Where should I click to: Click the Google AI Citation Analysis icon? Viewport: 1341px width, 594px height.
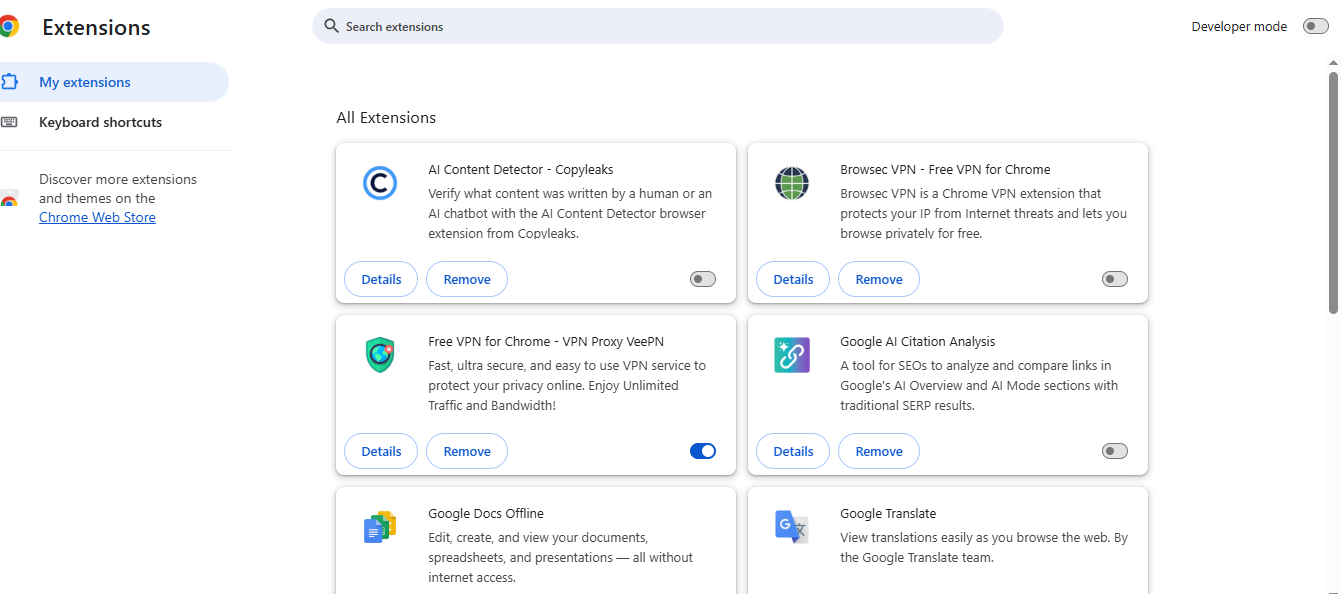[792, 355]
